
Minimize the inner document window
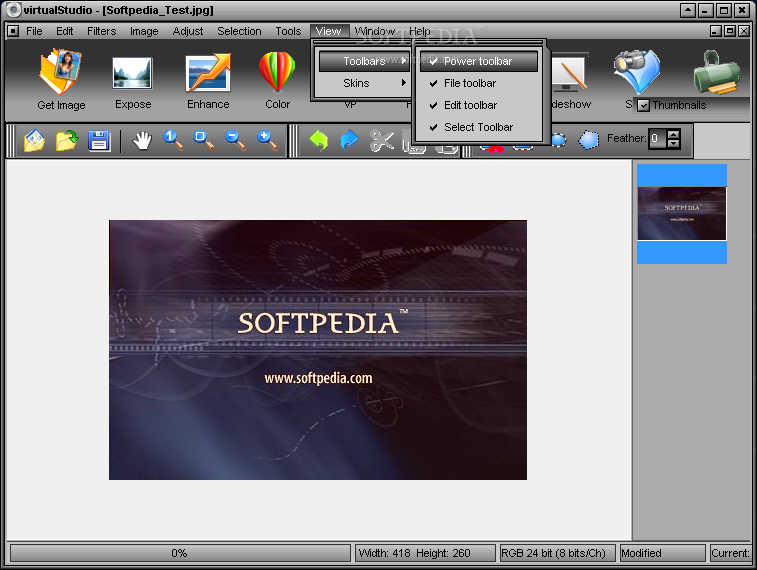(x=716, y=31)
